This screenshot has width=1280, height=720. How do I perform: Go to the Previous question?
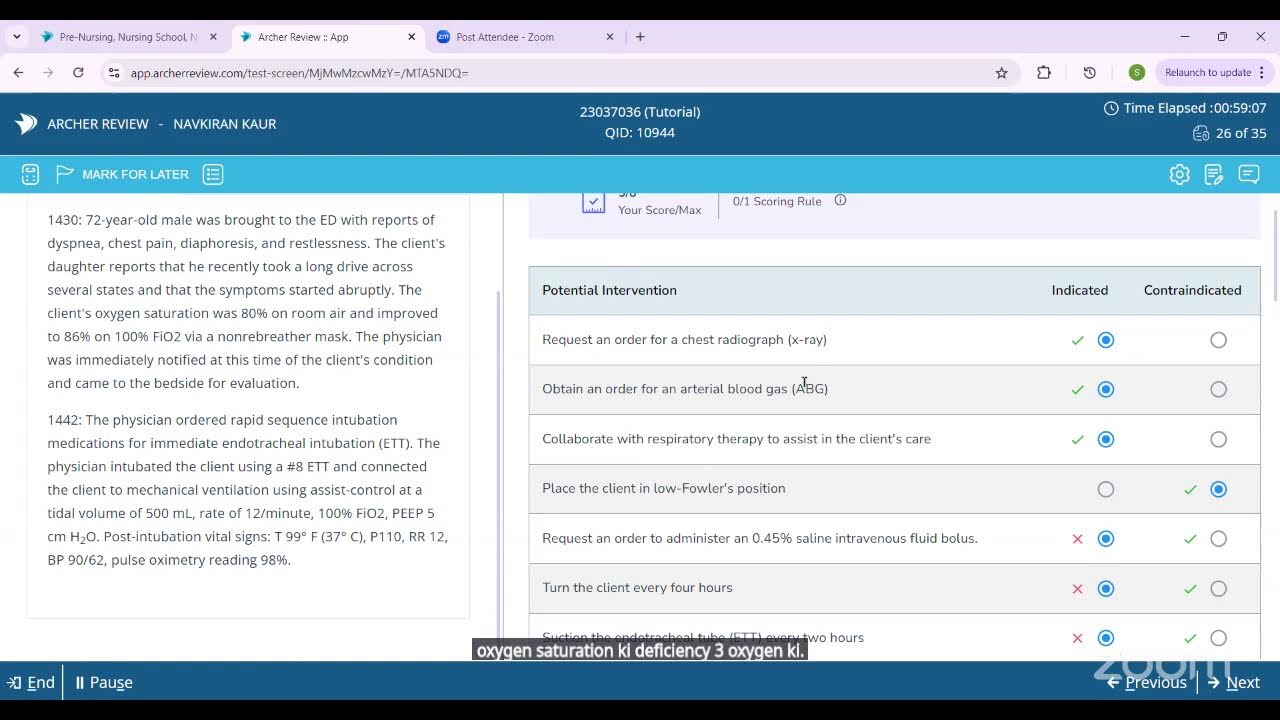point(1147,682)
